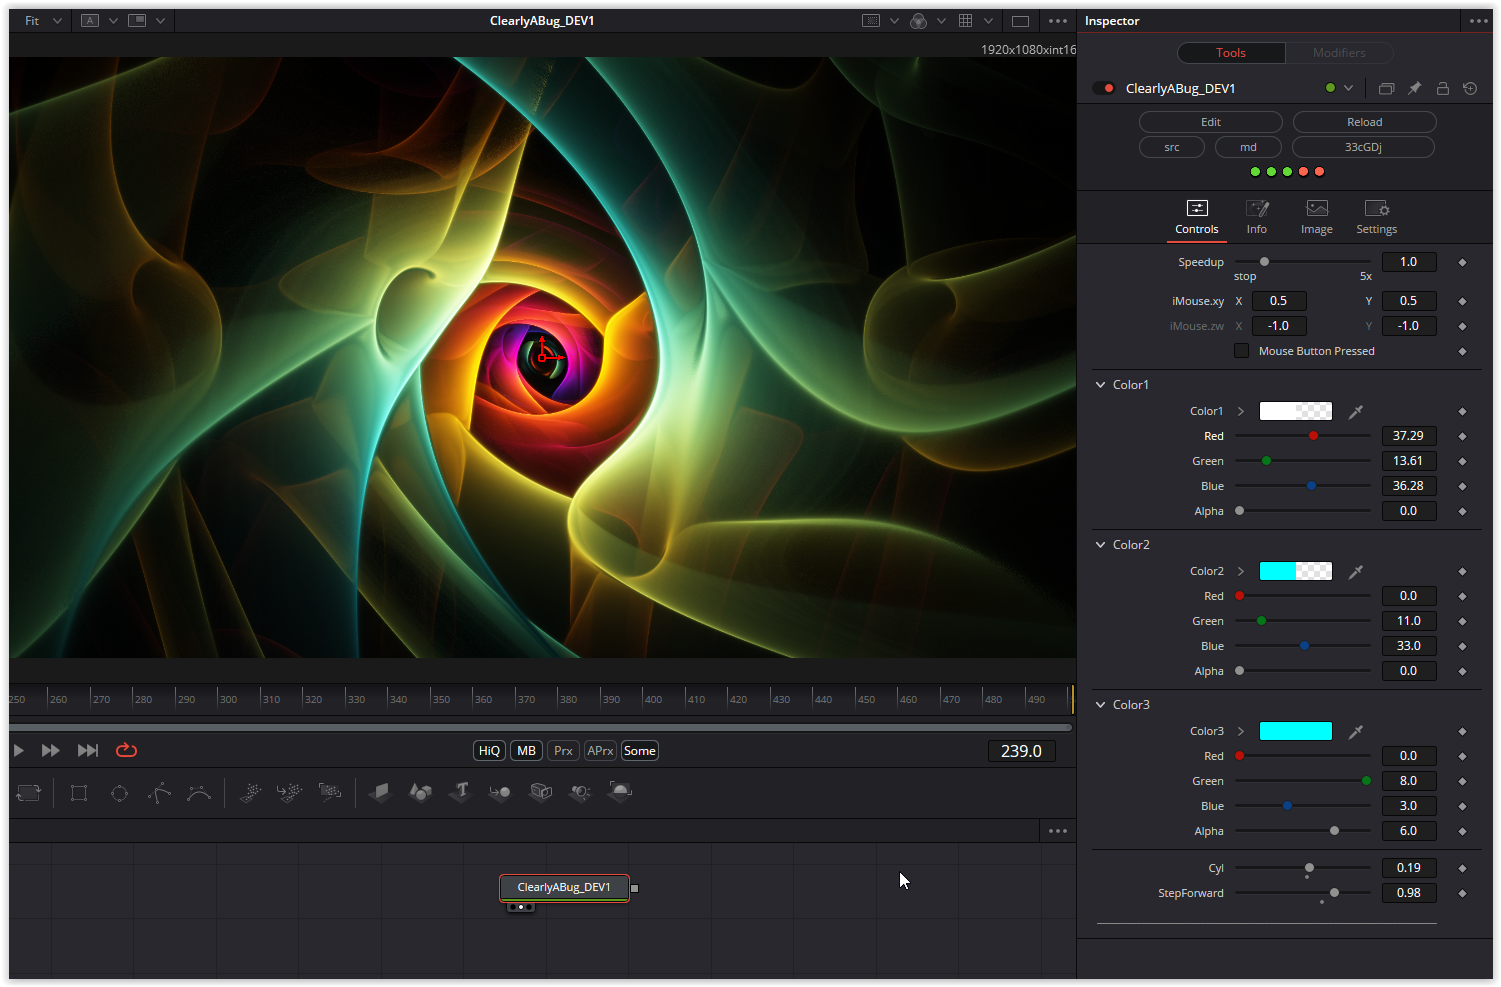Click the fast-forward double-arrow button

click(x=50, y=750)
